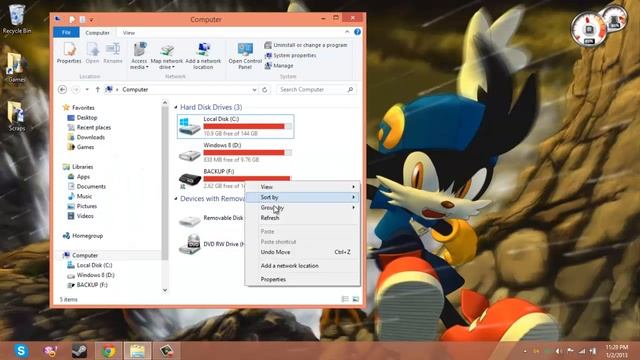Click the Explorer help icon
Viewport: 640px width, 360px height.
point(358,32)
